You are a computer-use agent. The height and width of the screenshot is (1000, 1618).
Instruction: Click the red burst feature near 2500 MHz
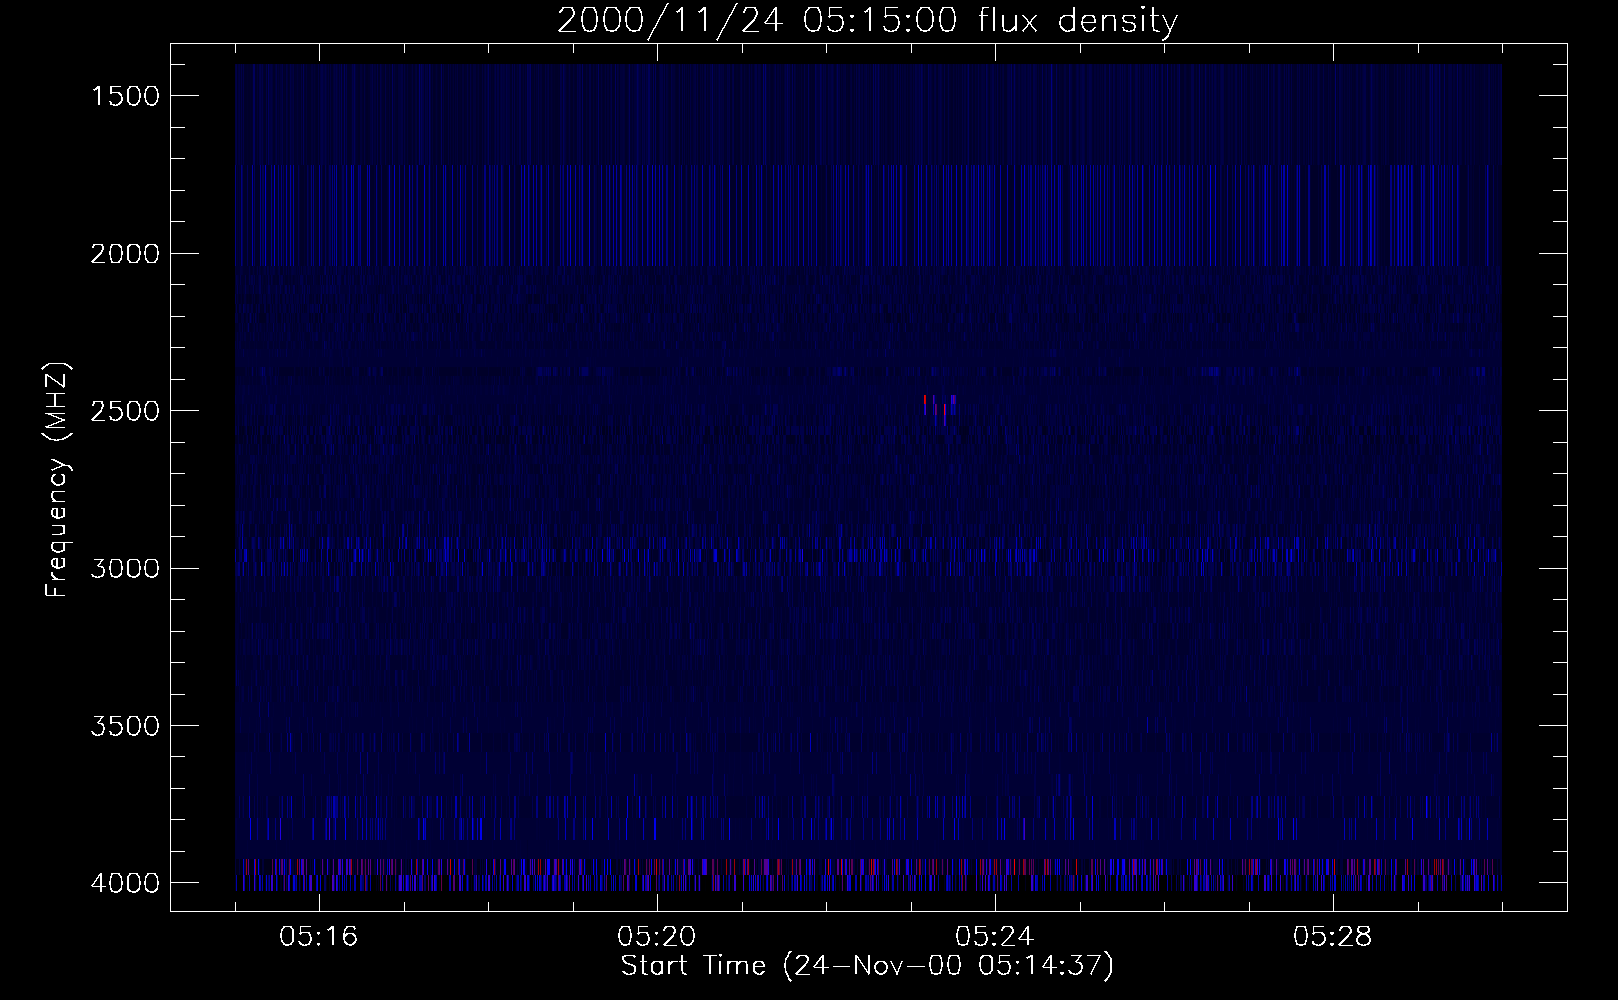[940, 409]
